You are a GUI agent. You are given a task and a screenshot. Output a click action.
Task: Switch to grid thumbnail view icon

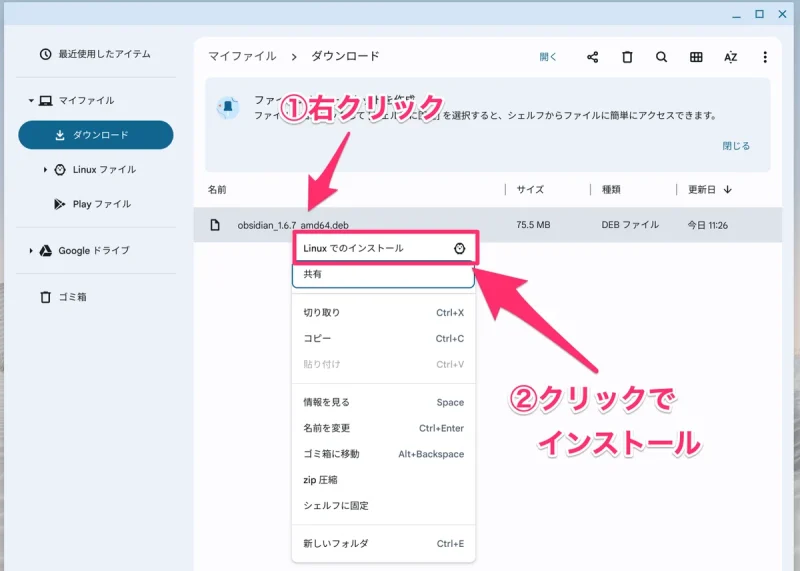pyautogui.click(x=696, y=57)
